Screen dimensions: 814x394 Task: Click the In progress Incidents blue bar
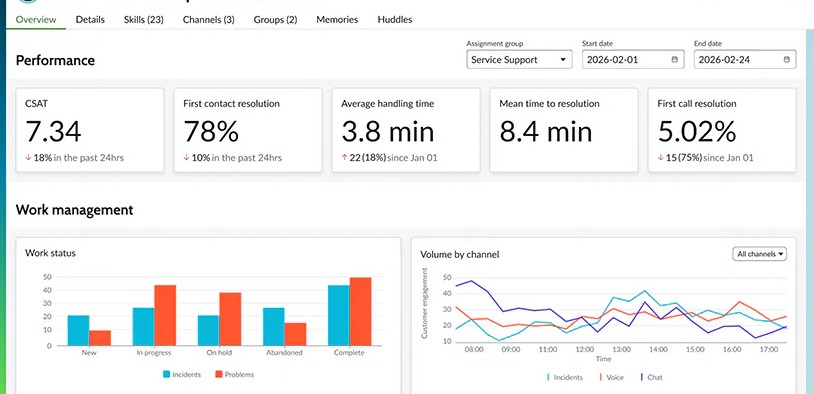(x=143, y=327)
